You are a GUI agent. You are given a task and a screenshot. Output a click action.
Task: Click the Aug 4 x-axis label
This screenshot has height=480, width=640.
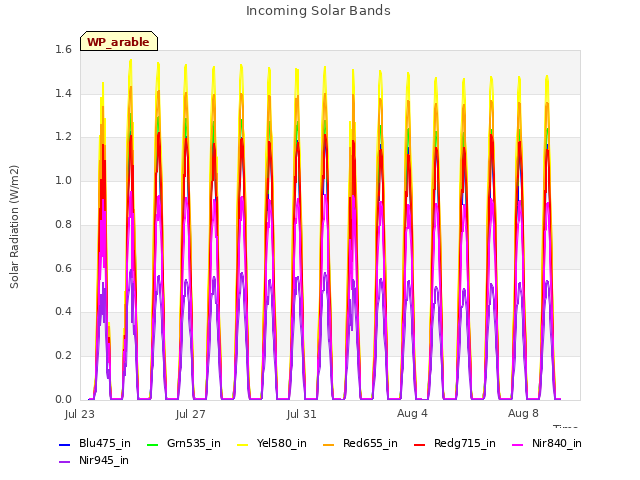(412, 413)
